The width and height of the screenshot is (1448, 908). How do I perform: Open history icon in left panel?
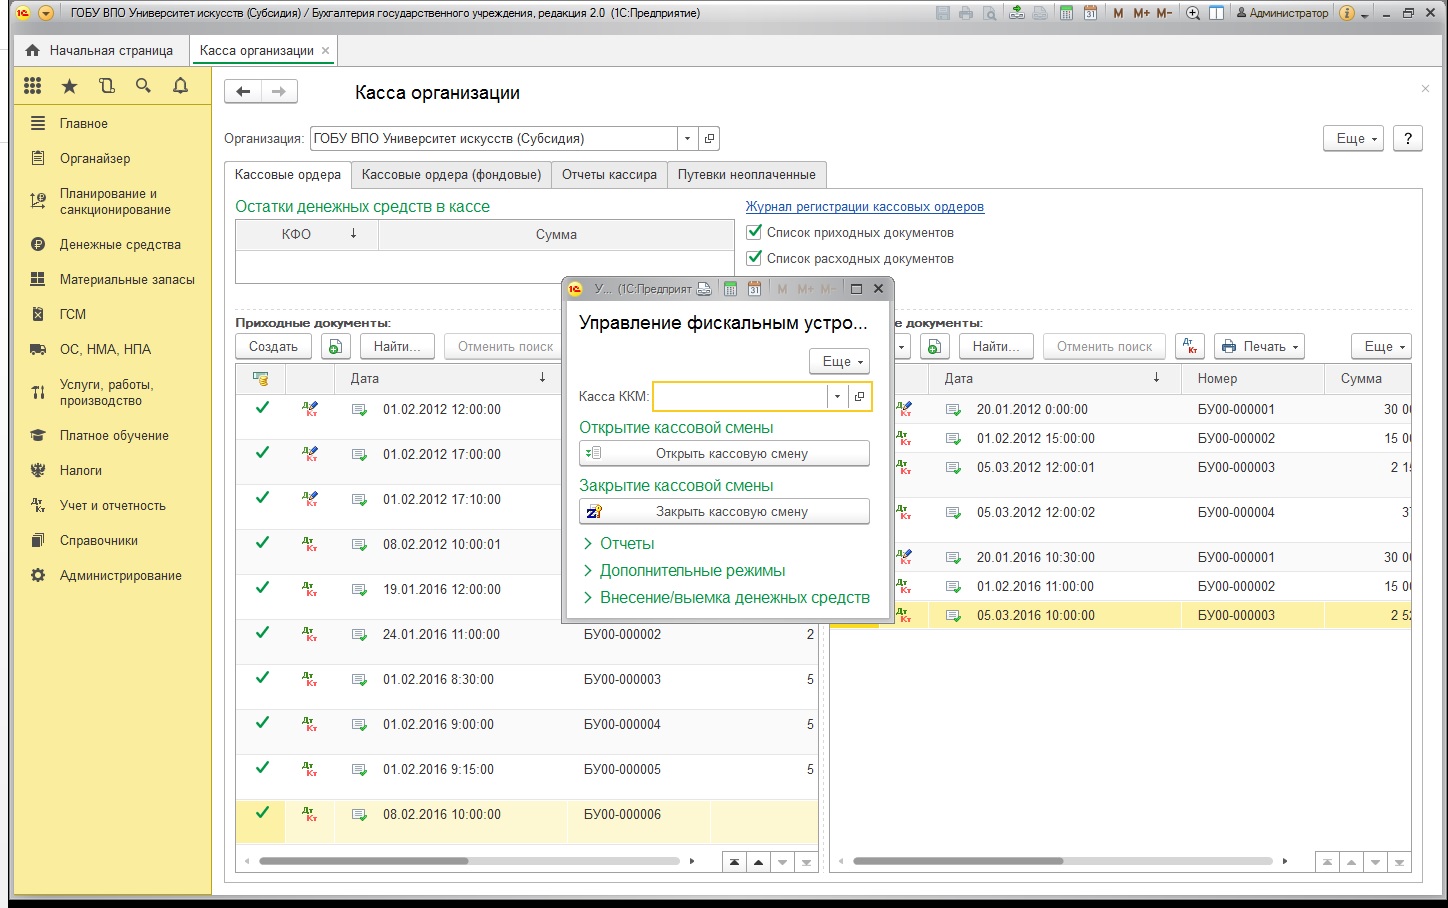click(107, 86)
